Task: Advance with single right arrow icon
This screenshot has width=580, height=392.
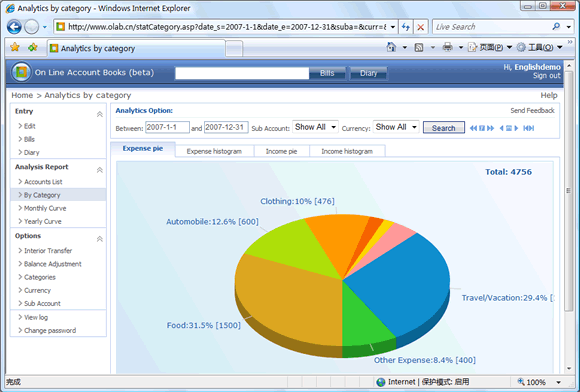Action: (516, 128)
